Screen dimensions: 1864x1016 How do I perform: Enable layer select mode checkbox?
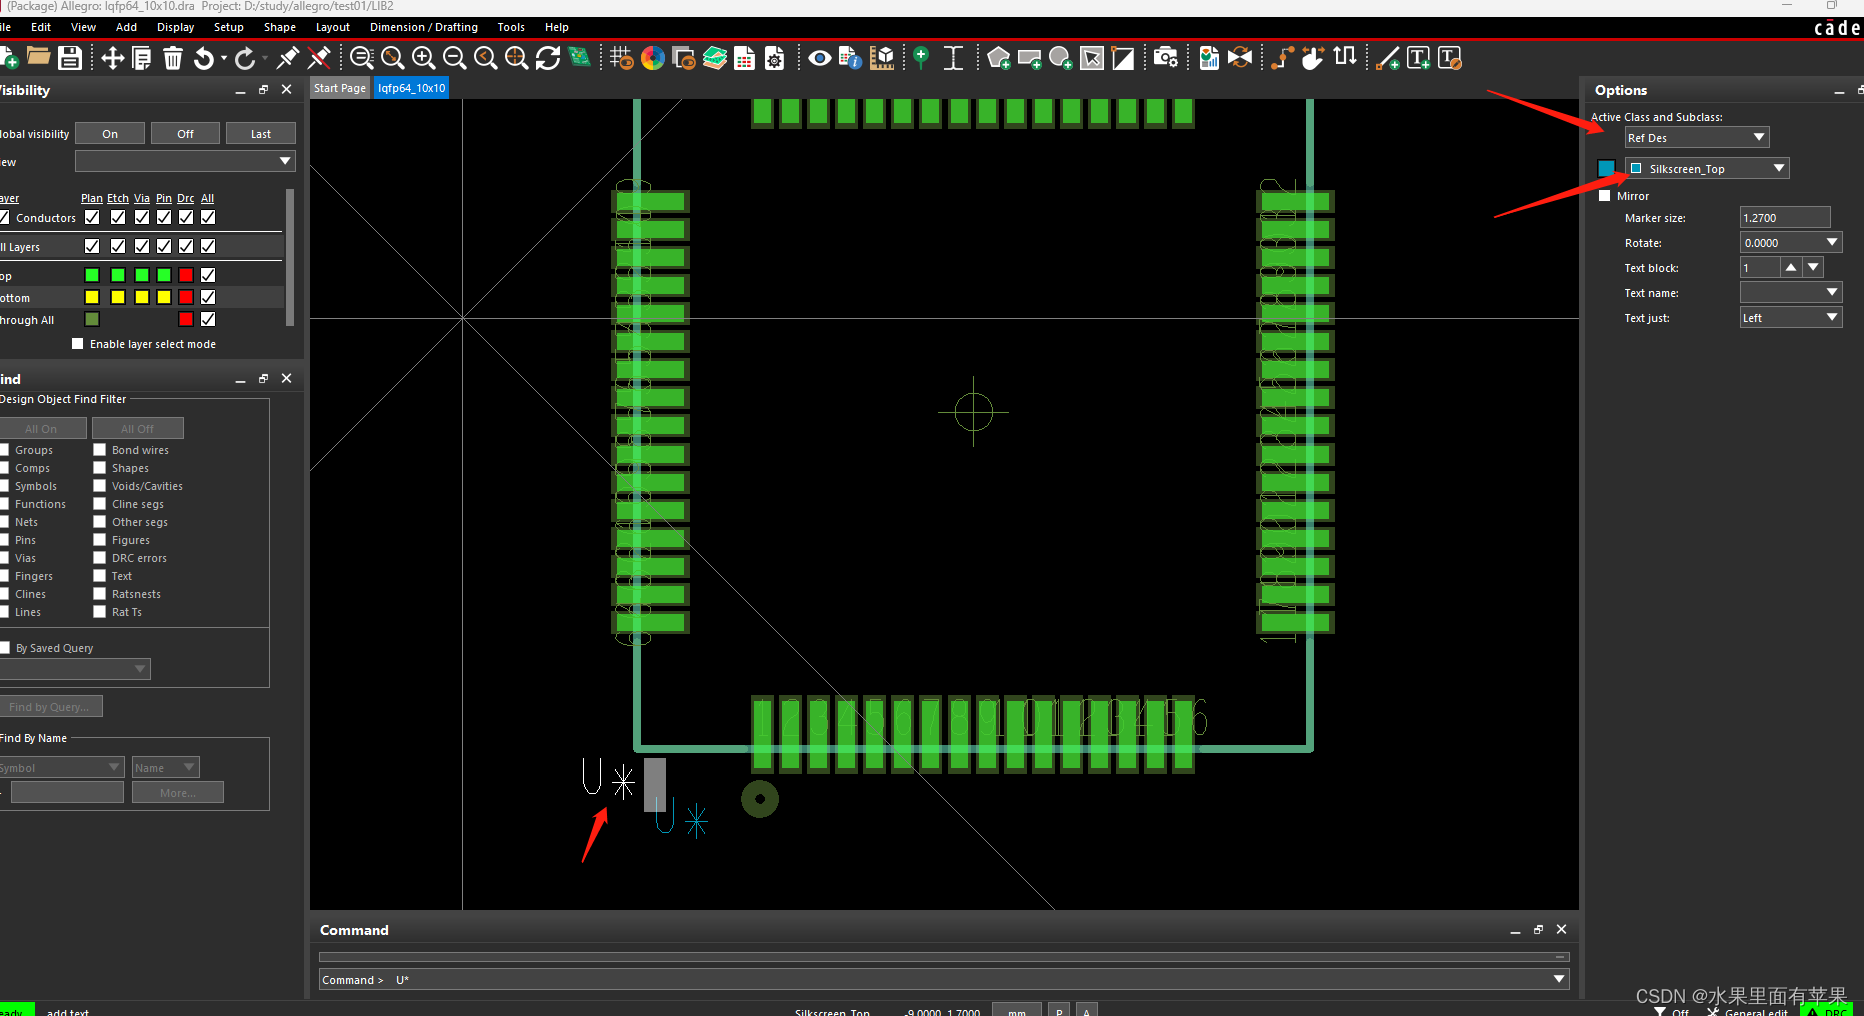tap(78, 344)
